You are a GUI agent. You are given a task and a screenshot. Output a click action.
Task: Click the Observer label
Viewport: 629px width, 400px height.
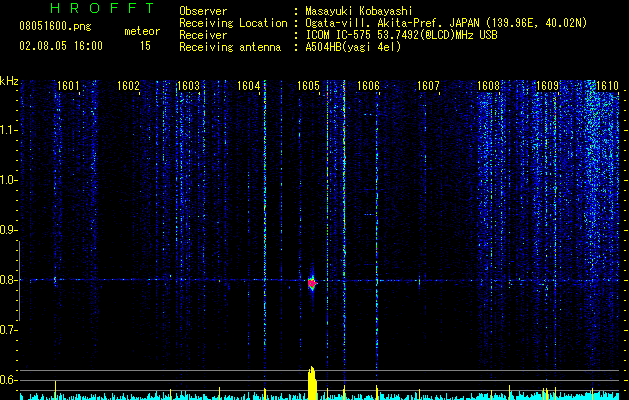pyautogui.click(x=203, y=11)
